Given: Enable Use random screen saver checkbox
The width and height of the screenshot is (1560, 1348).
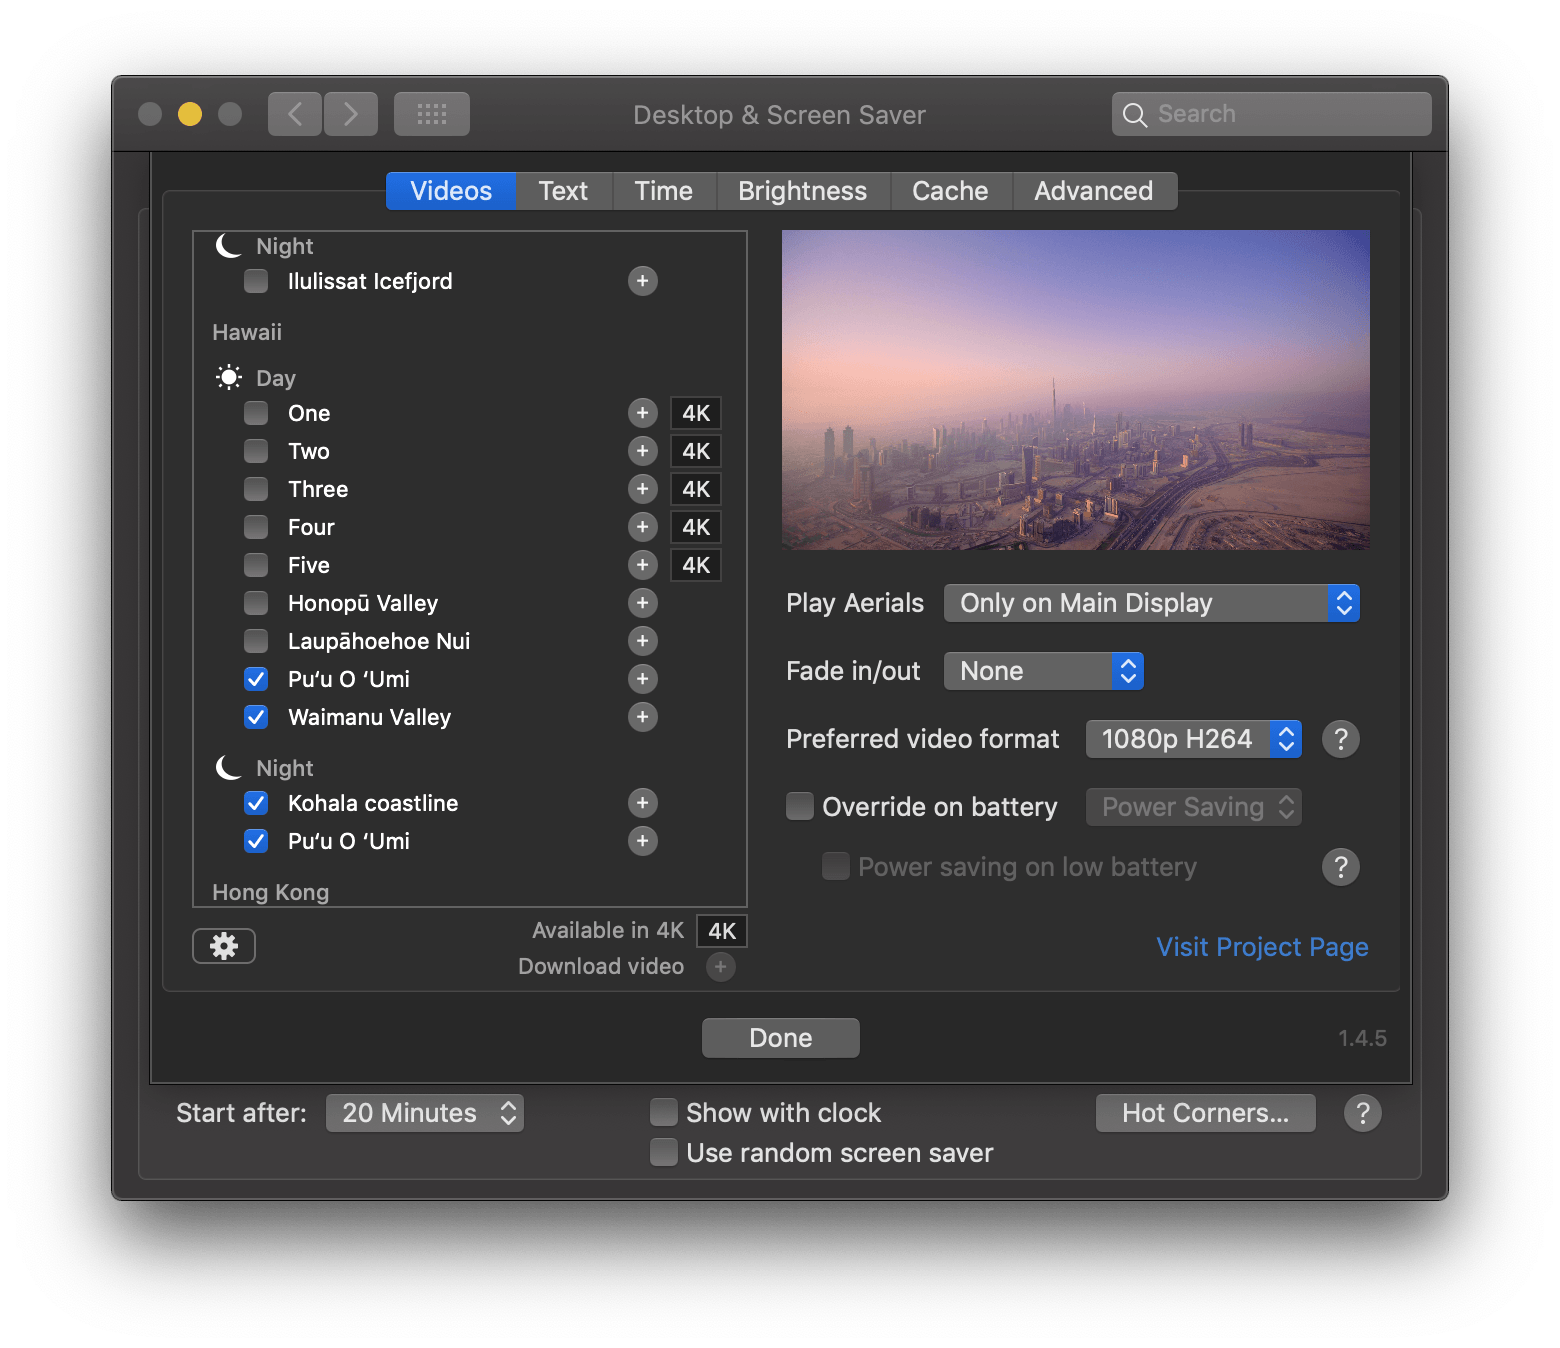Looking at the screenshot, I should 664,1152.
